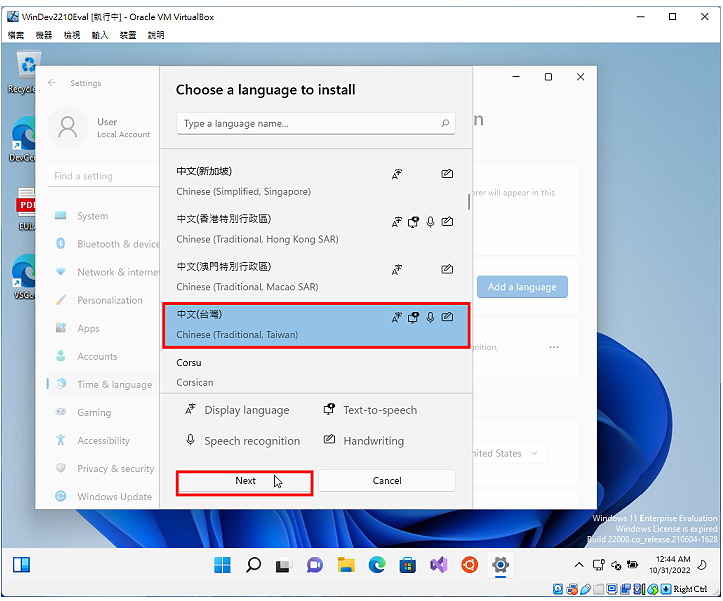The image size is (723, 601).
Task: Click display language icon on Taiwan row
Action: 397,317
